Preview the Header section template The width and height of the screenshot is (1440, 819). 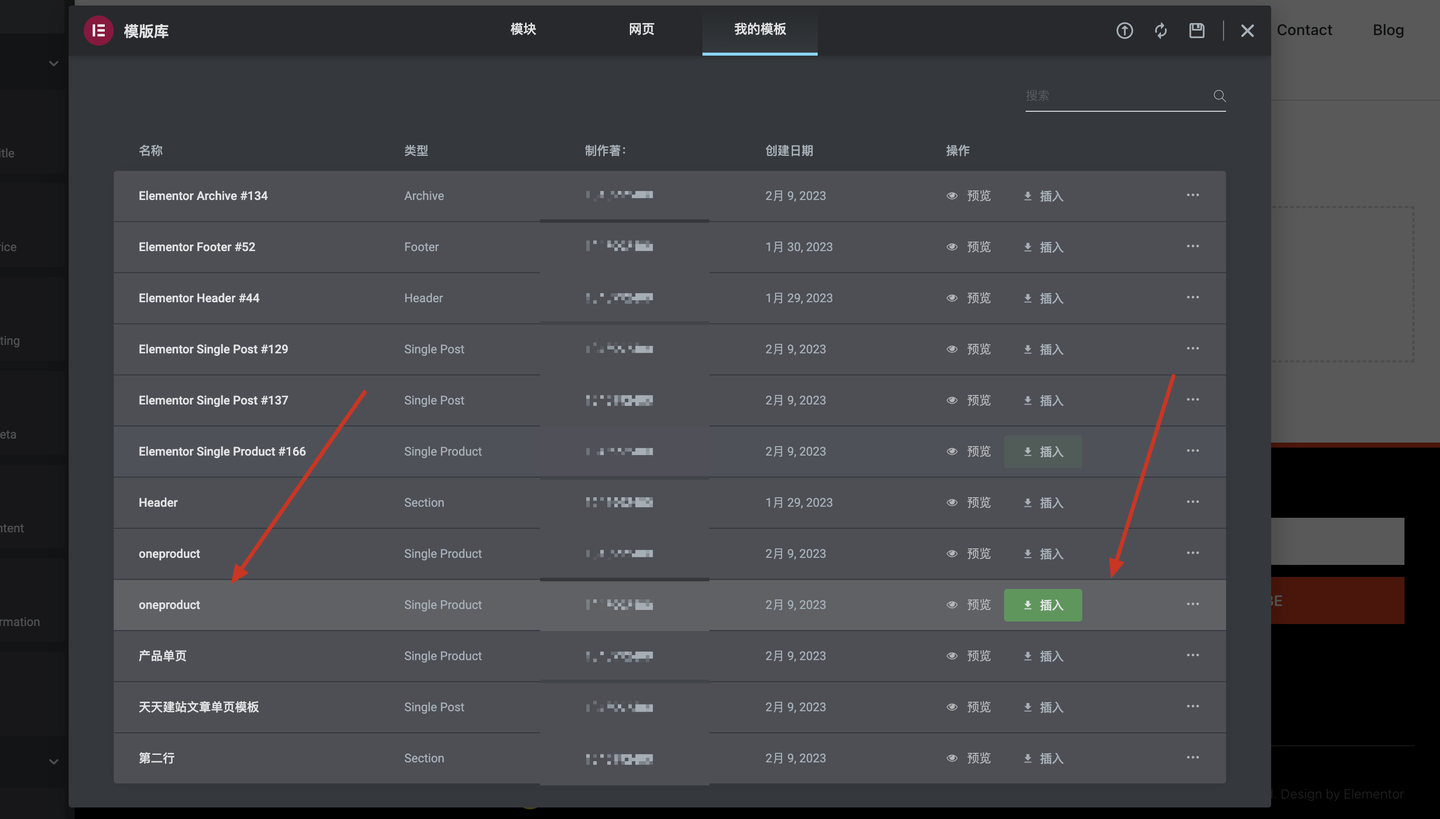click(x=969, y=503)
